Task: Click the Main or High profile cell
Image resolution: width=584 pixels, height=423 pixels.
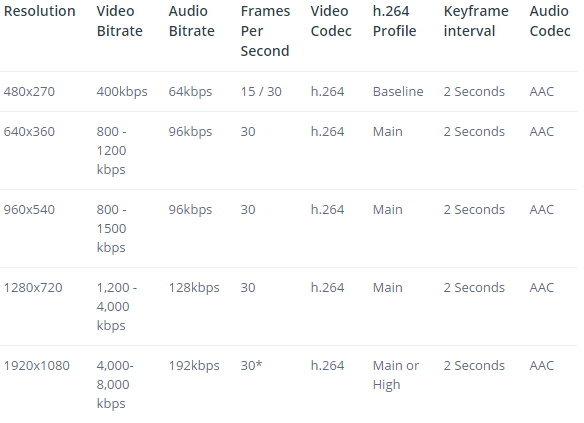Action: click(396, 375)
